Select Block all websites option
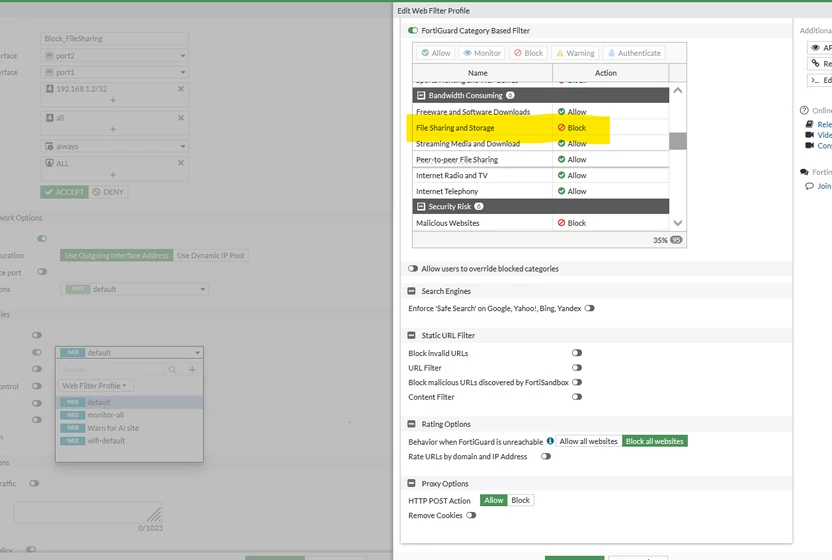The image size is (832, 560). [x=654, y=442]
